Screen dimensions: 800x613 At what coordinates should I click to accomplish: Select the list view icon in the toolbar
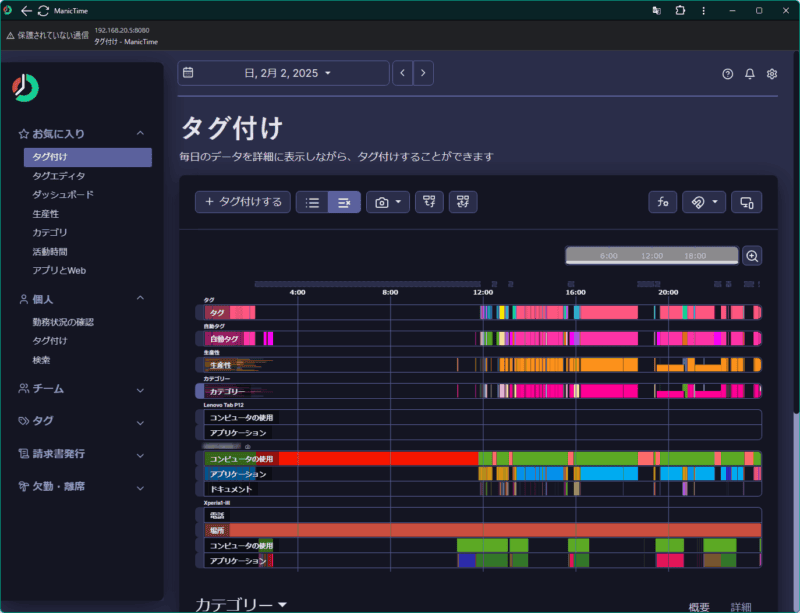pyautogui.click(x=311, y=202)
